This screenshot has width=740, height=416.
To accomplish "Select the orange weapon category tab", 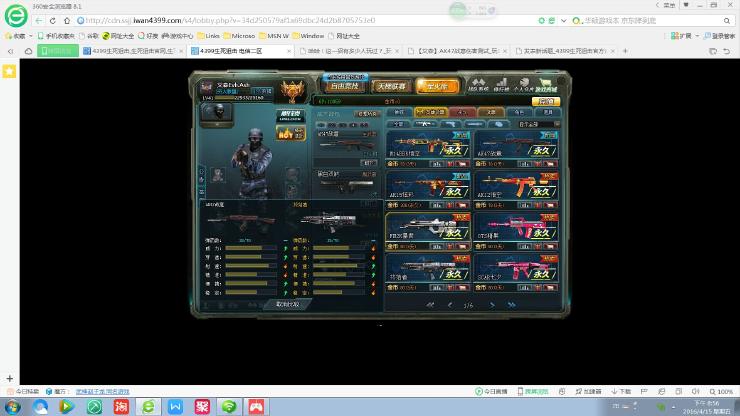I will (491, 112).
